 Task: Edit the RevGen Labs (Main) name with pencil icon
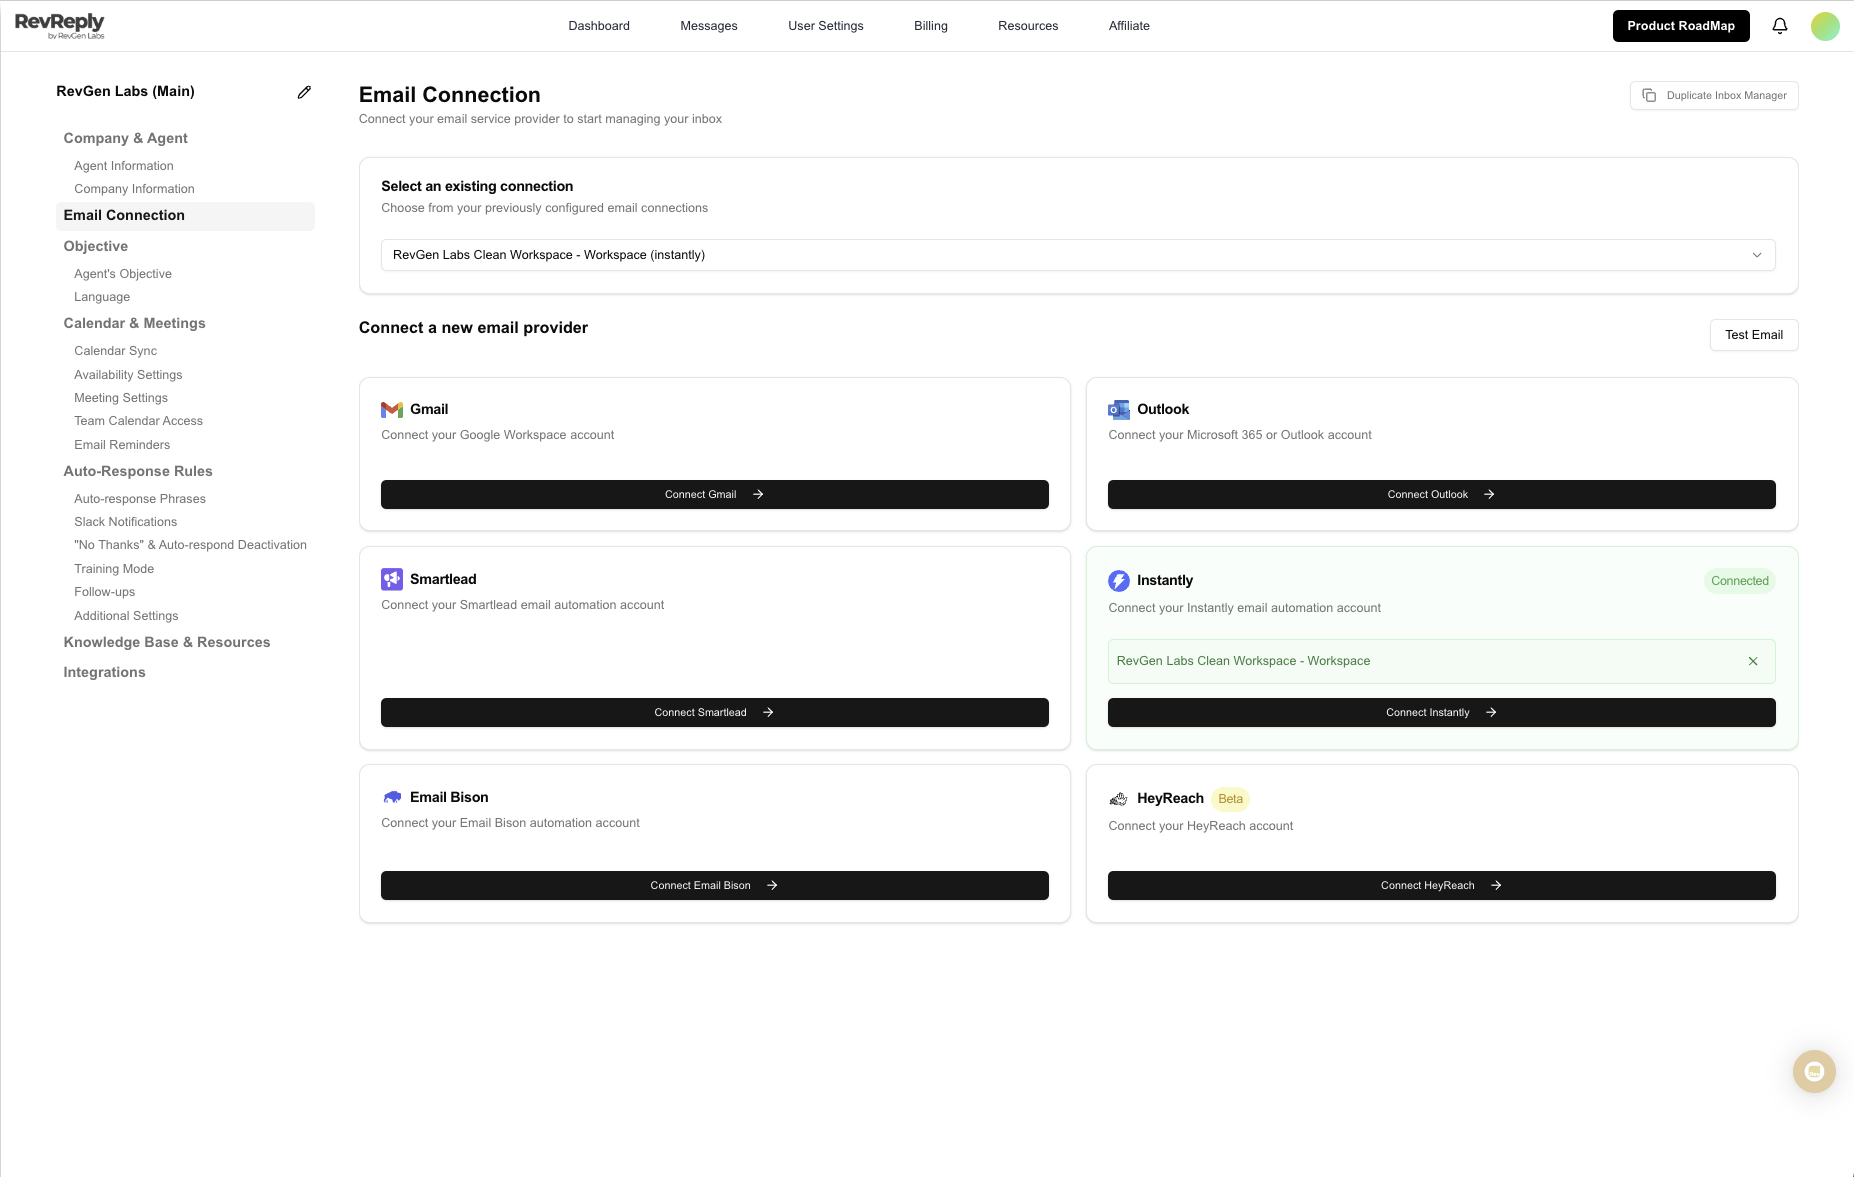pos(304,92)
